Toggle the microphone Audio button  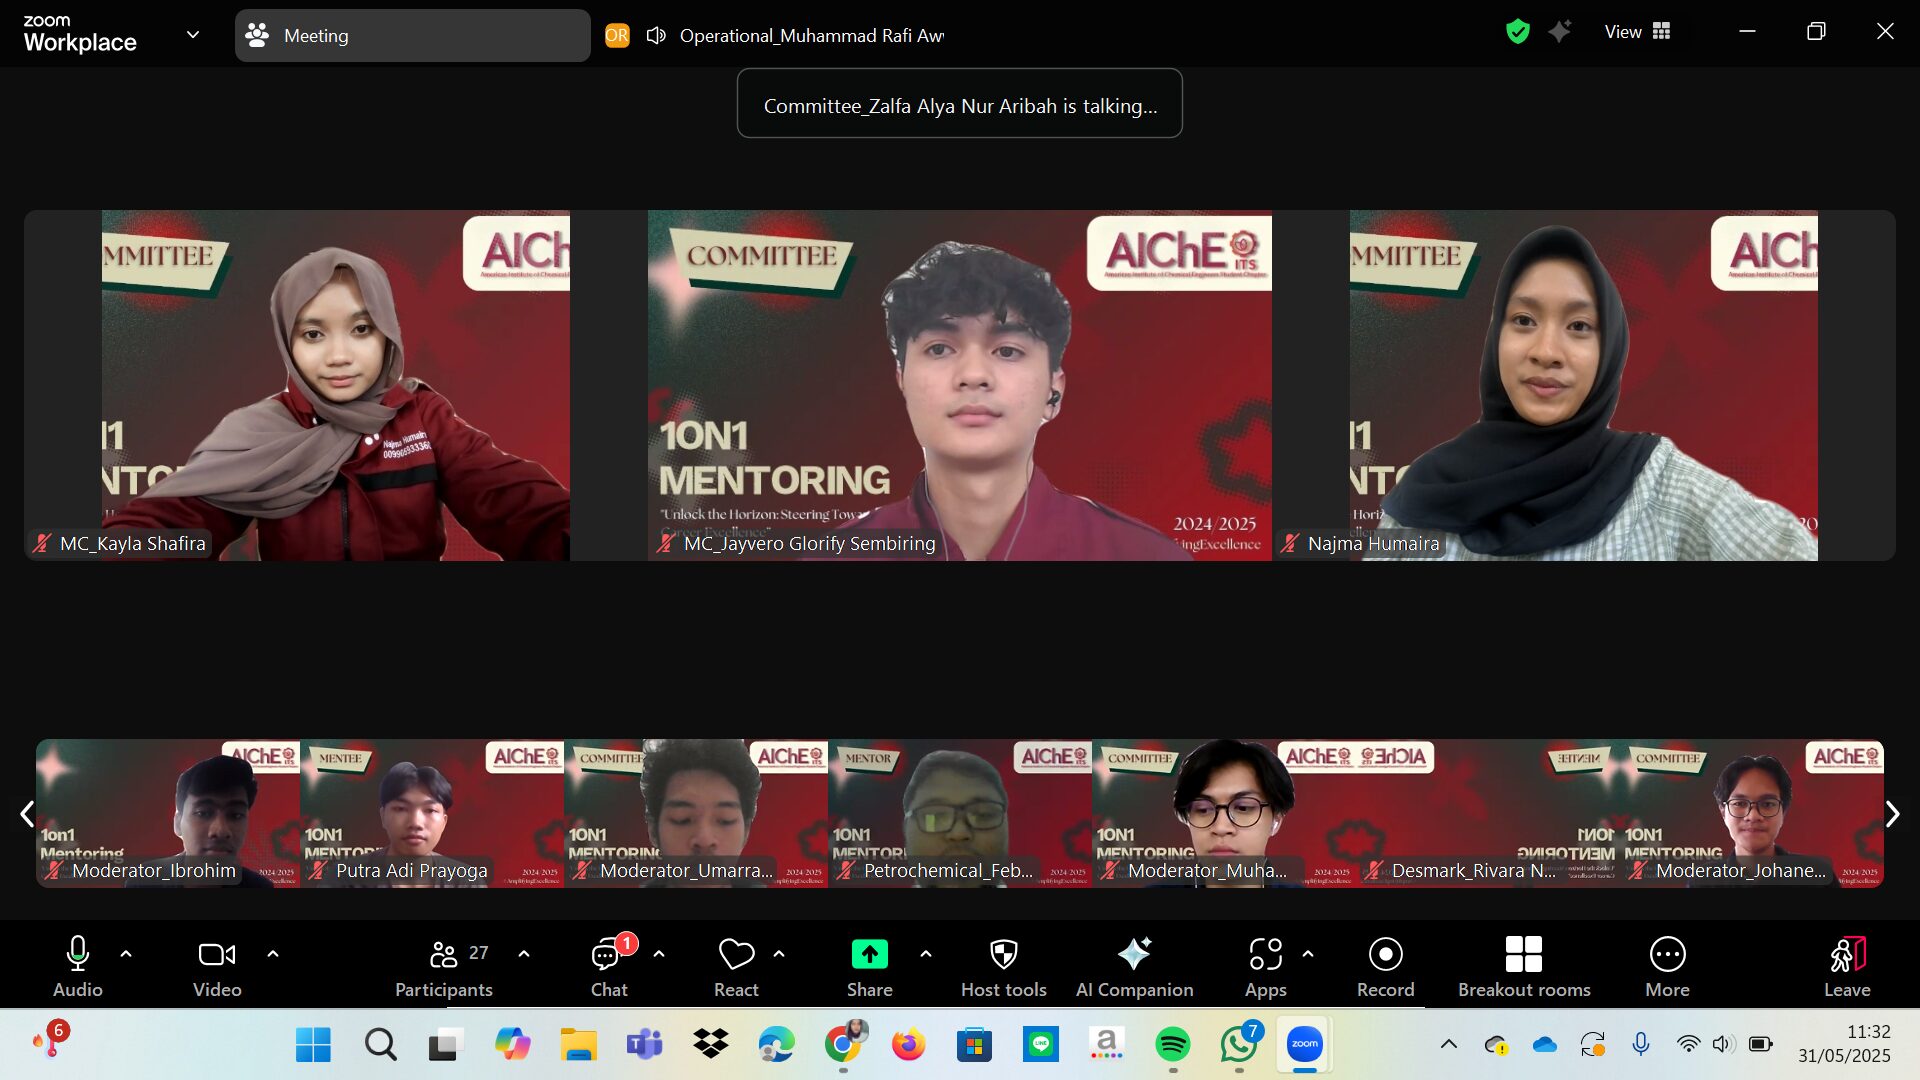pos(78,966)
